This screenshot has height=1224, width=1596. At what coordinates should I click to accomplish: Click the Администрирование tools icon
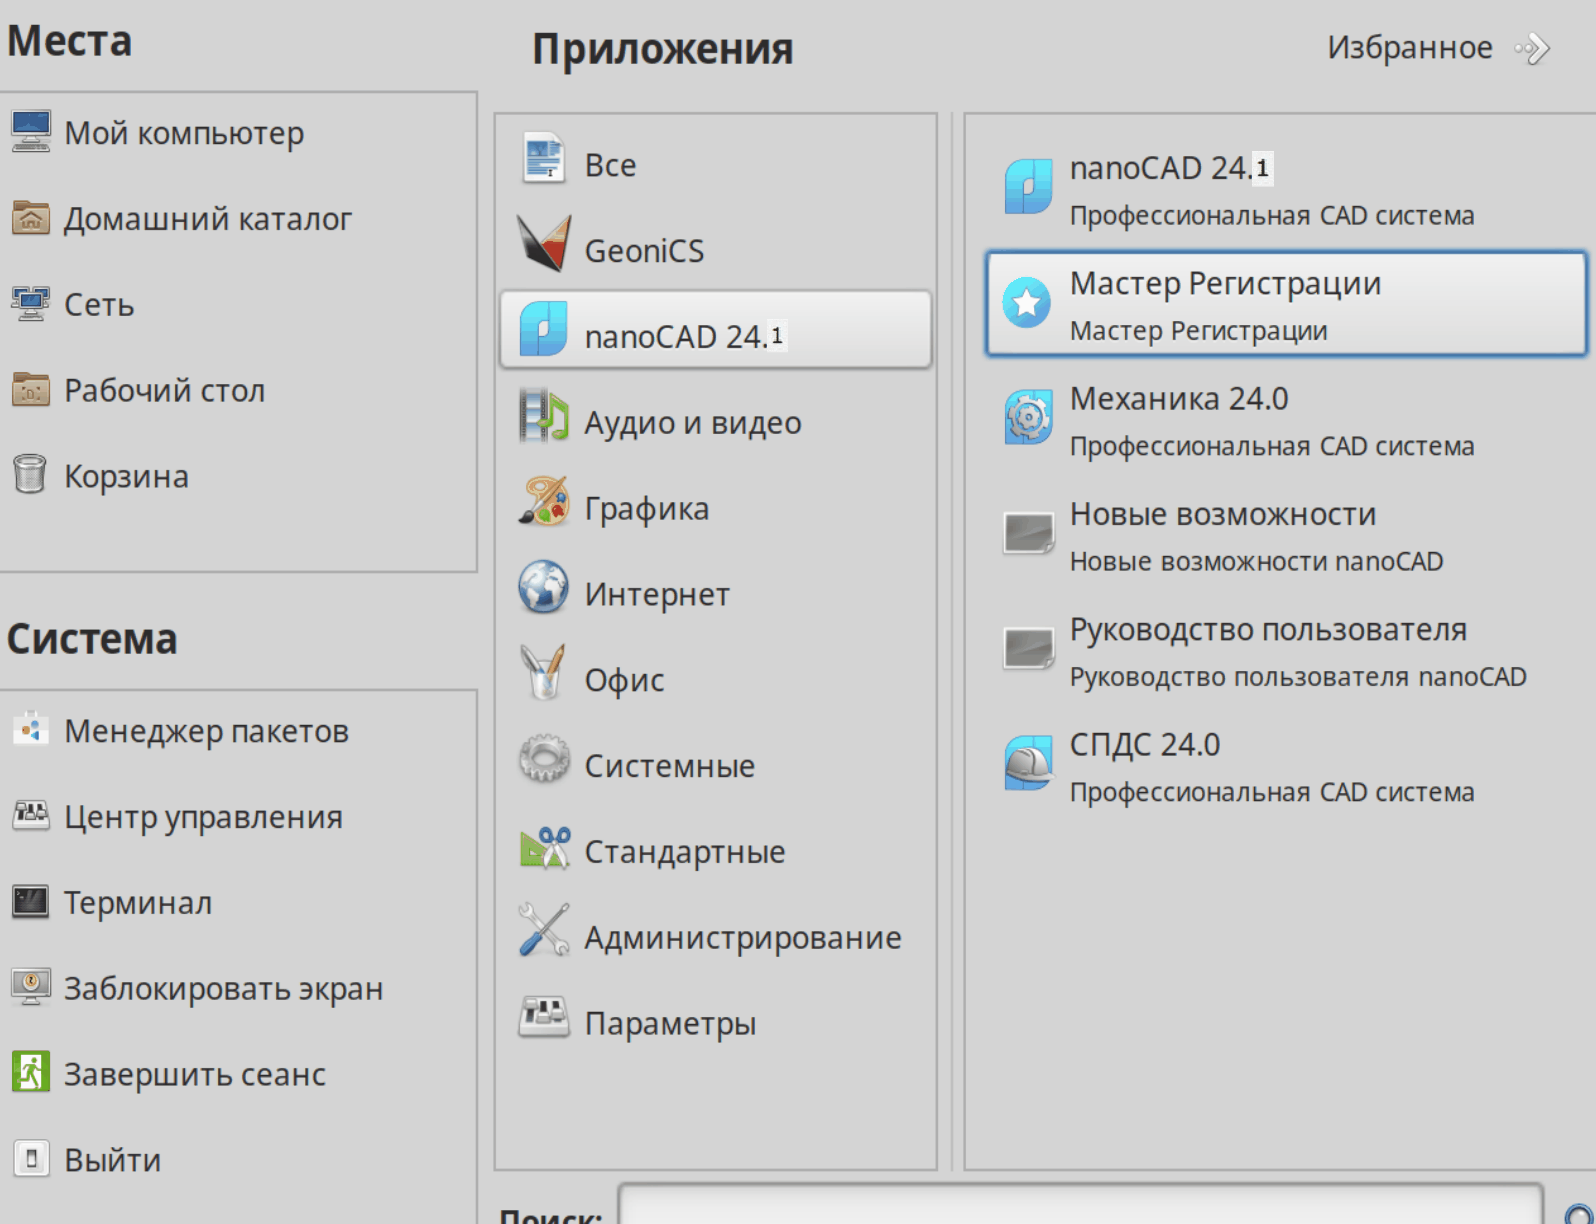544,930
